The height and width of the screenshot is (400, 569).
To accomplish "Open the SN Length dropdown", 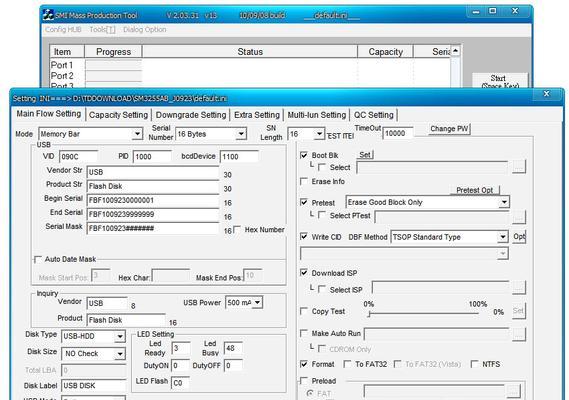I will 319,134.
